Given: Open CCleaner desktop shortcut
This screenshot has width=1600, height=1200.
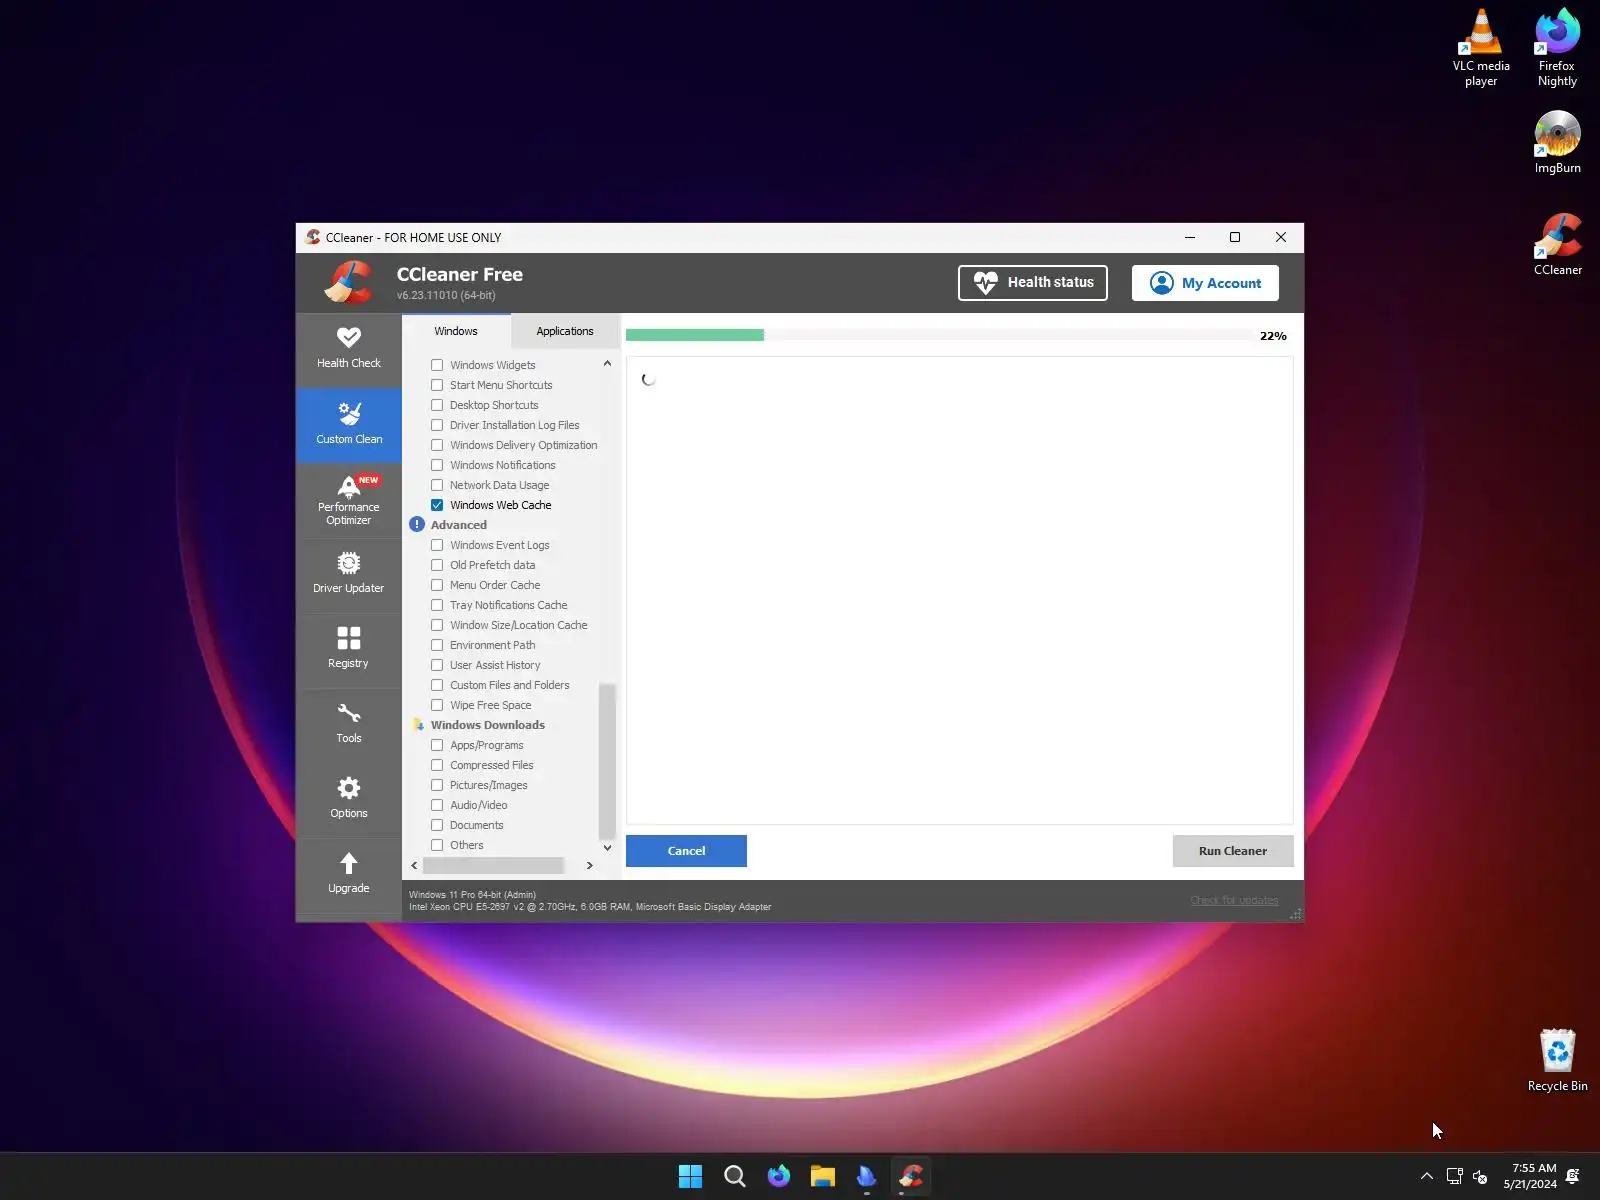Looking at the screenshot, I should pos(1557,244).
